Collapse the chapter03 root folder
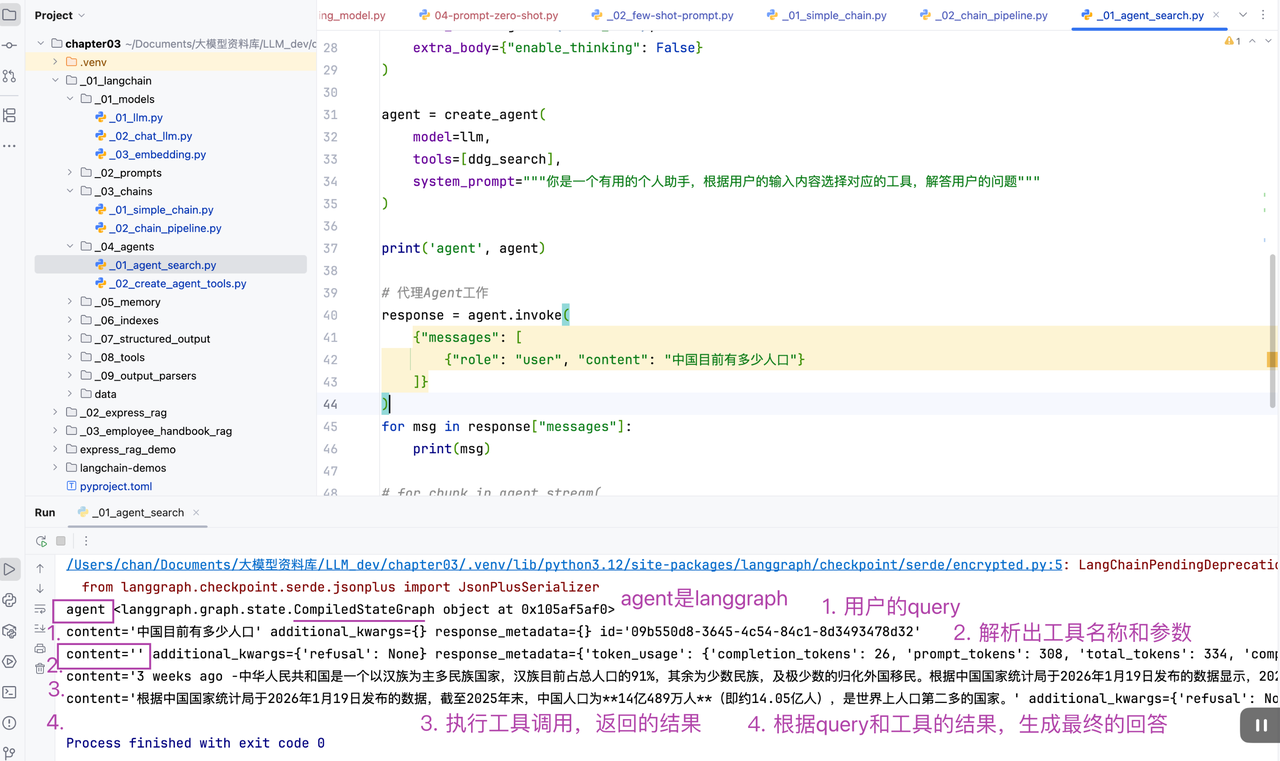1280x761 pixels. (x=41, y=44)
